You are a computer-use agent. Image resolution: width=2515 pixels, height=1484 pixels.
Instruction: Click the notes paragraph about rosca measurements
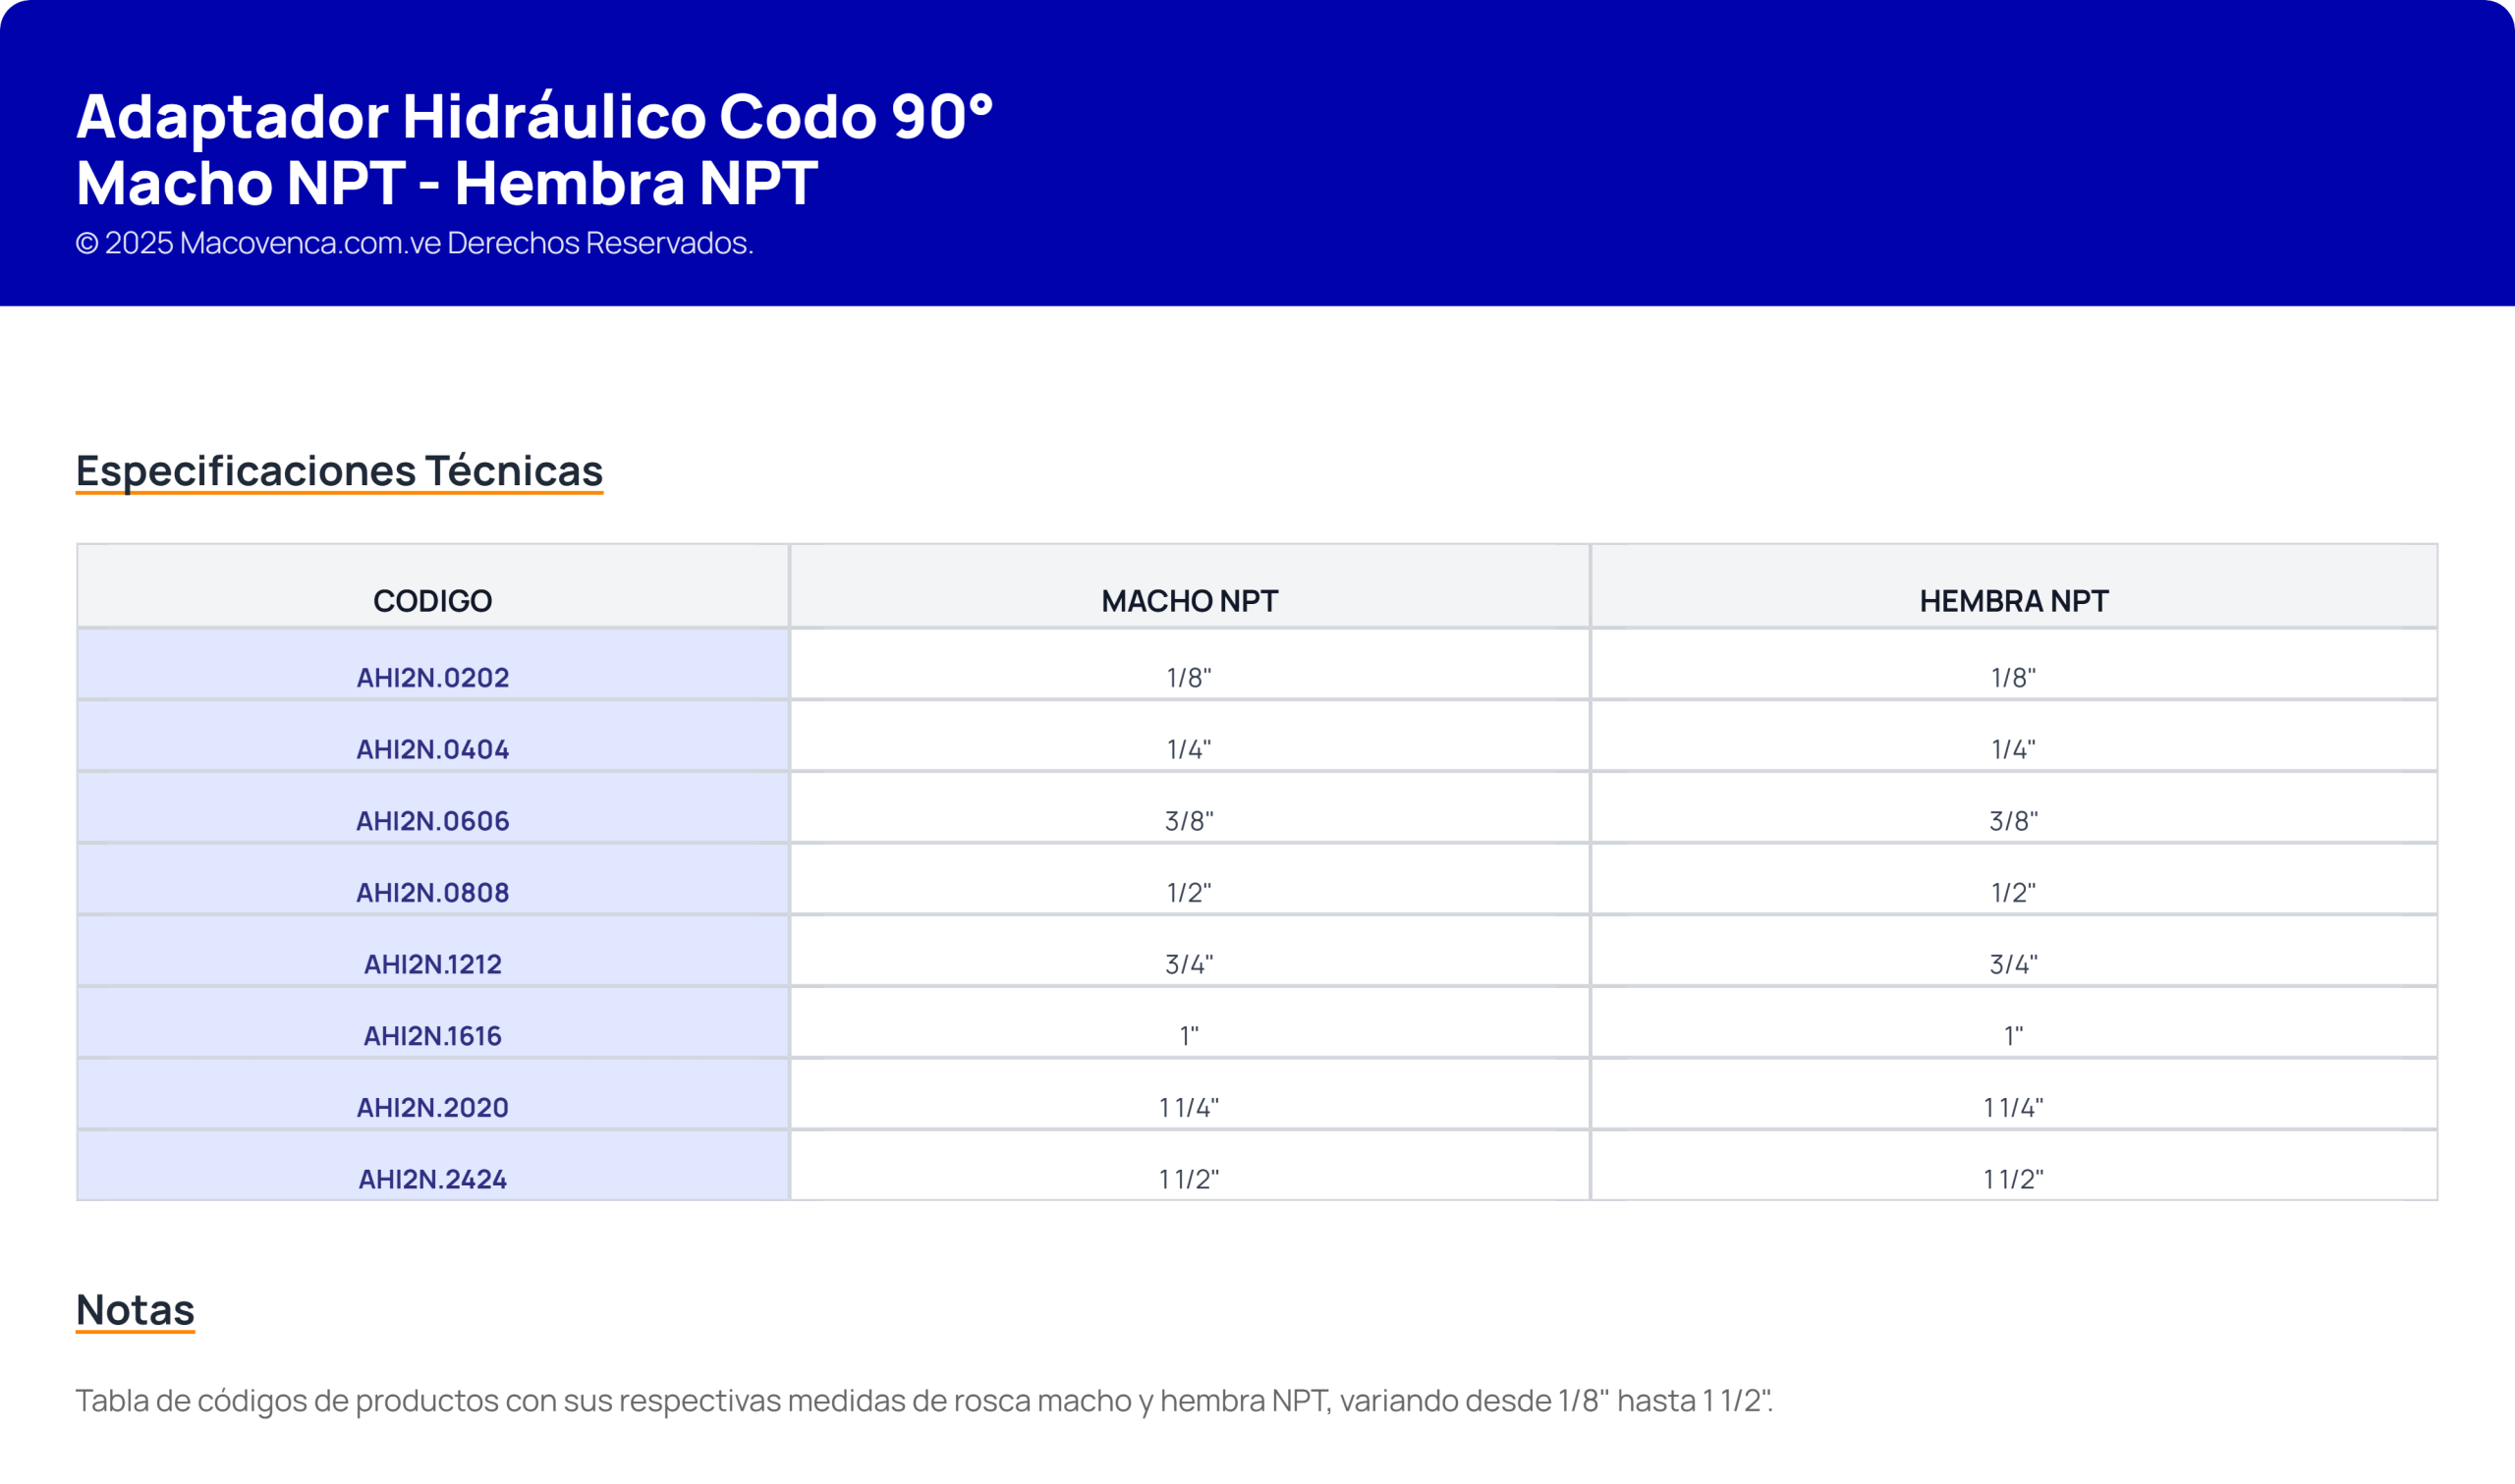(924, 1400)
